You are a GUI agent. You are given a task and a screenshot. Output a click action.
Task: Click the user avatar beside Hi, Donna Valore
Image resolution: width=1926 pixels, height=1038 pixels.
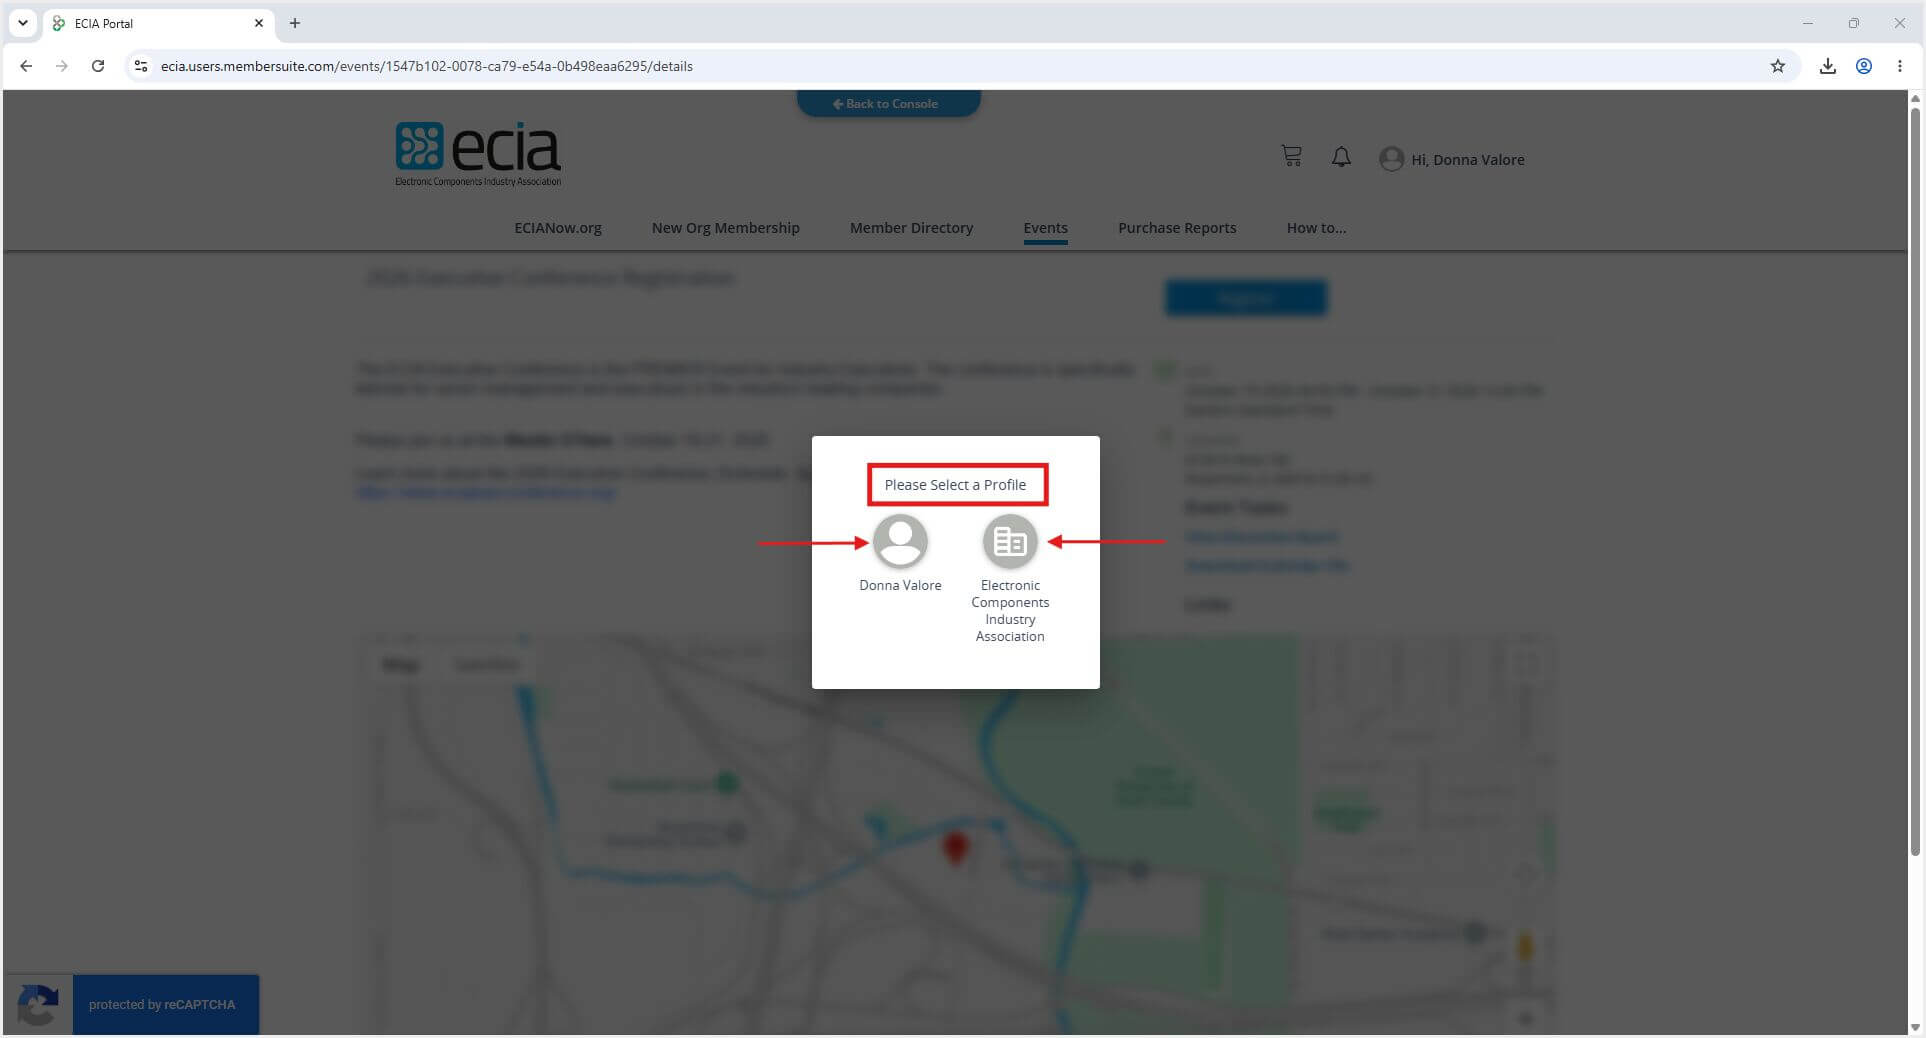1391,159
